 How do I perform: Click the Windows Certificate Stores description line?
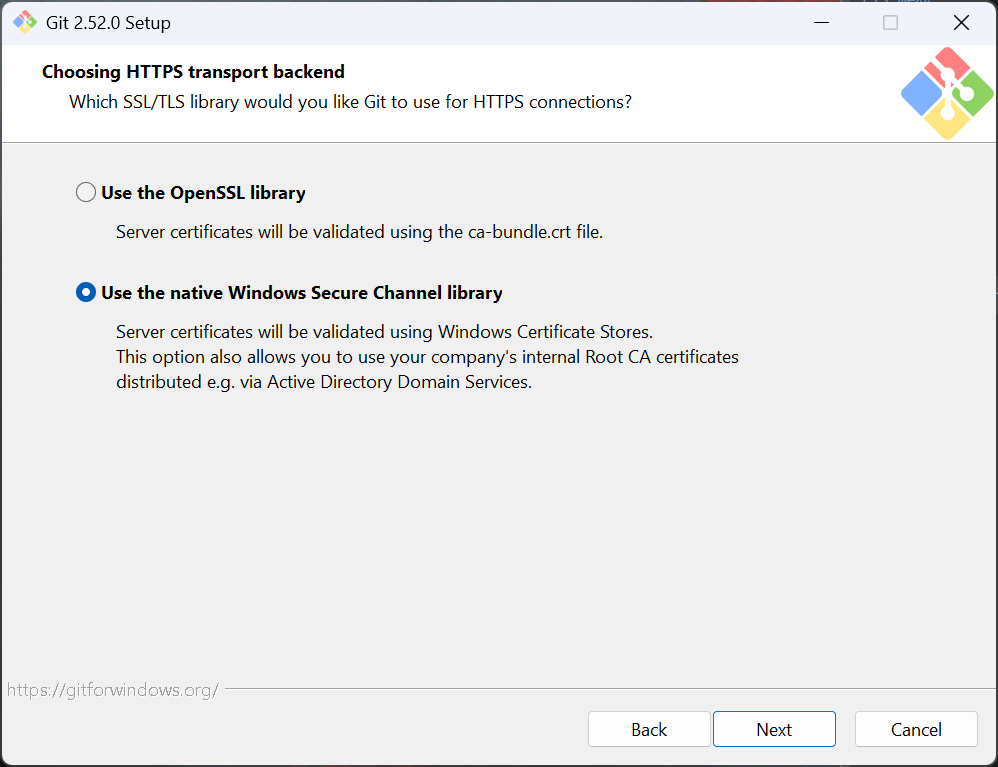click(384, 332)
